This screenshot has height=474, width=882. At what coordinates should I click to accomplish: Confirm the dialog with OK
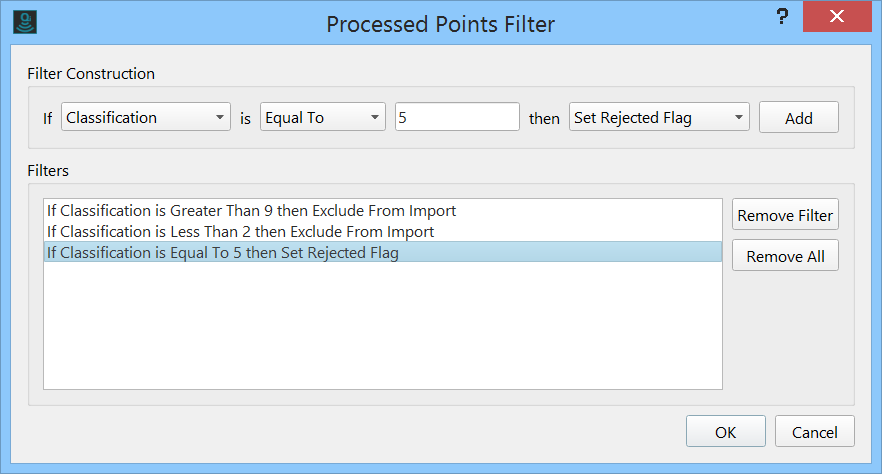[x=725, y=432]
